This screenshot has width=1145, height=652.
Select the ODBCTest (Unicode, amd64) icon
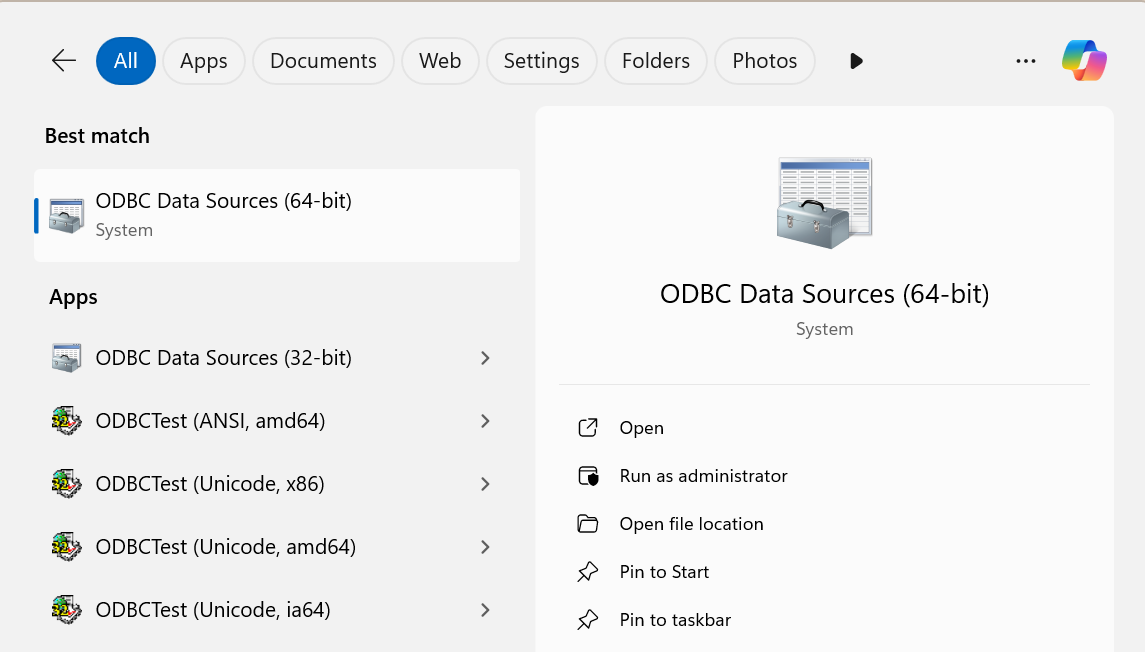66,546
